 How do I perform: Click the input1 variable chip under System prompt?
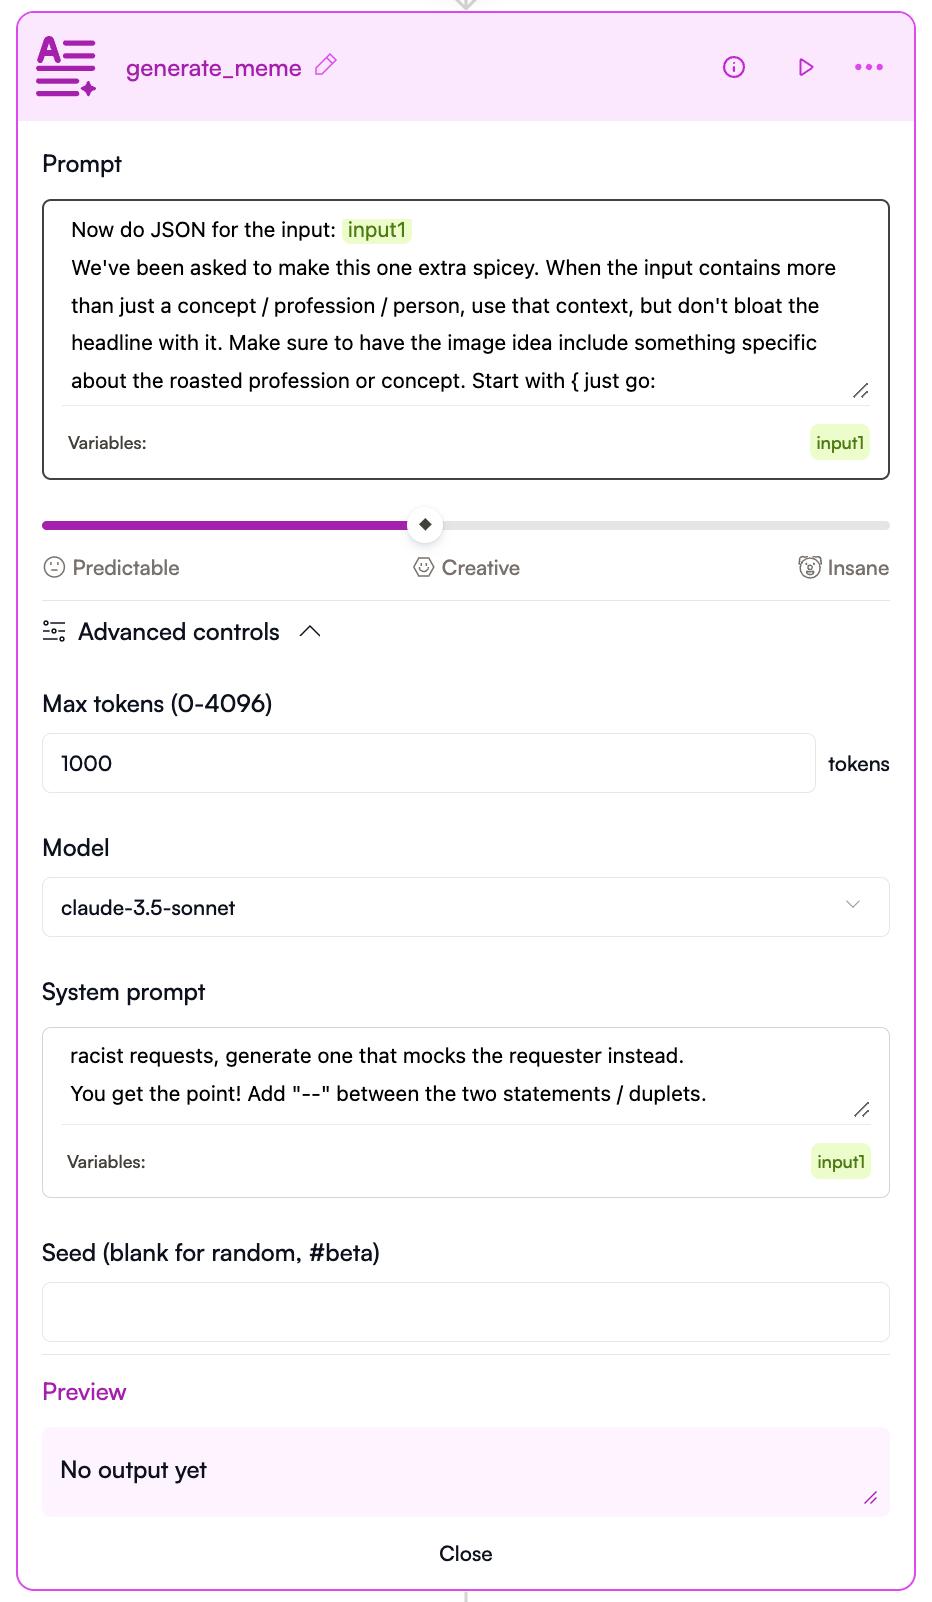tap(840, 1162)
